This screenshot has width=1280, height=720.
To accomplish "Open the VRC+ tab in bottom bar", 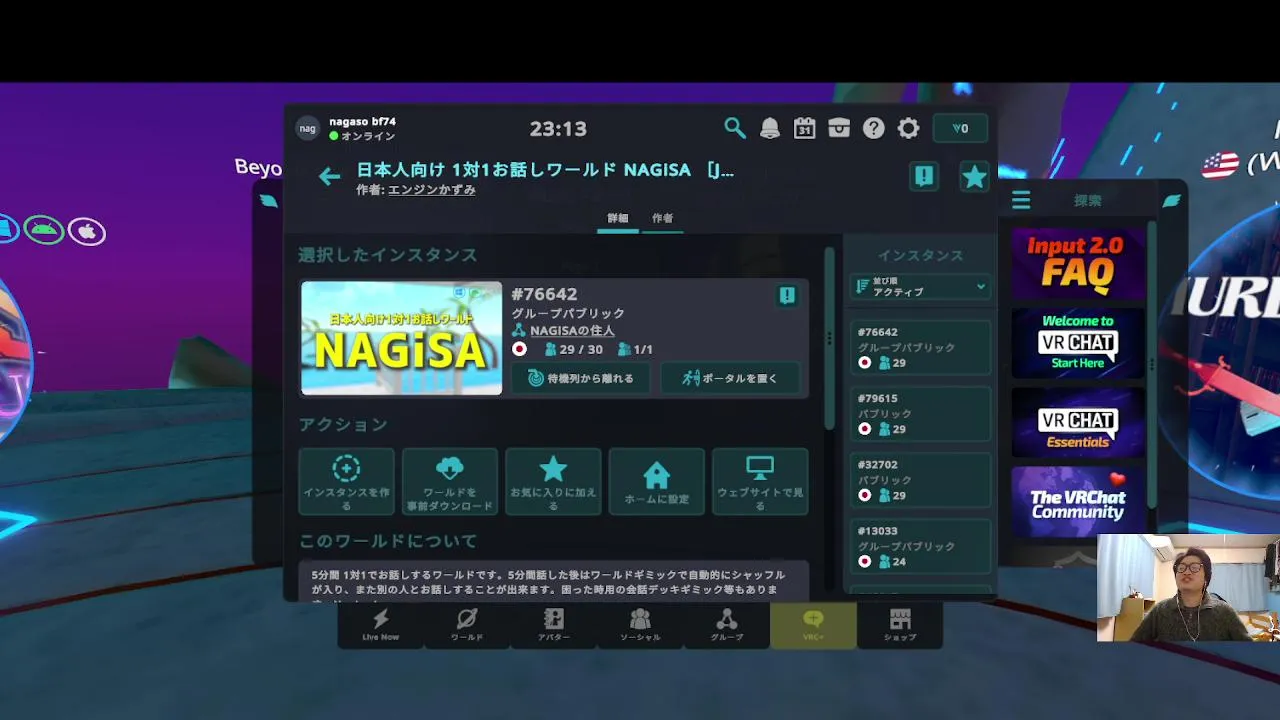I will point(813,624).
